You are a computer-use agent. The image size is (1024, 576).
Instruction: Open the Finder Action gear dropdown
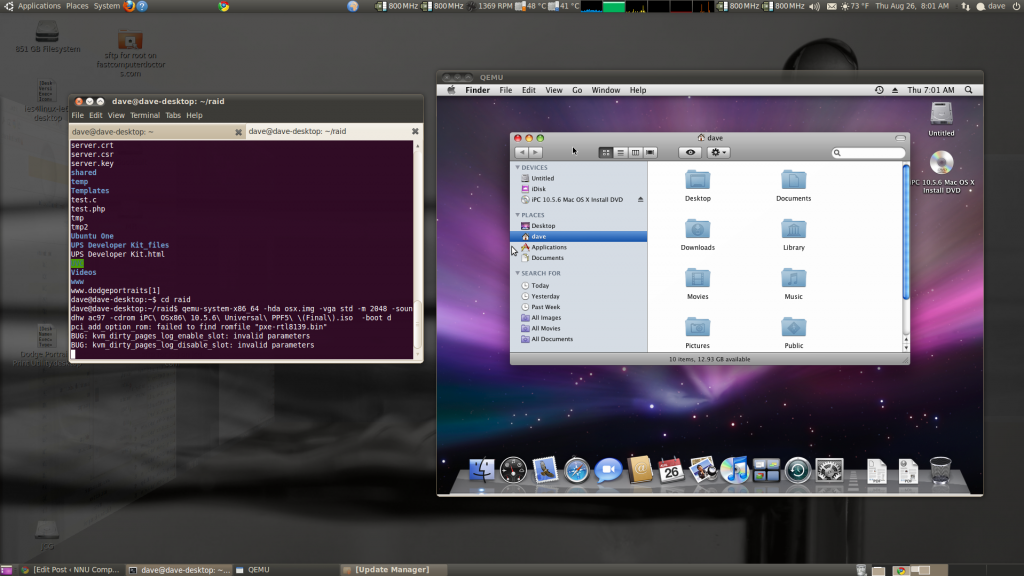(718, 152)
